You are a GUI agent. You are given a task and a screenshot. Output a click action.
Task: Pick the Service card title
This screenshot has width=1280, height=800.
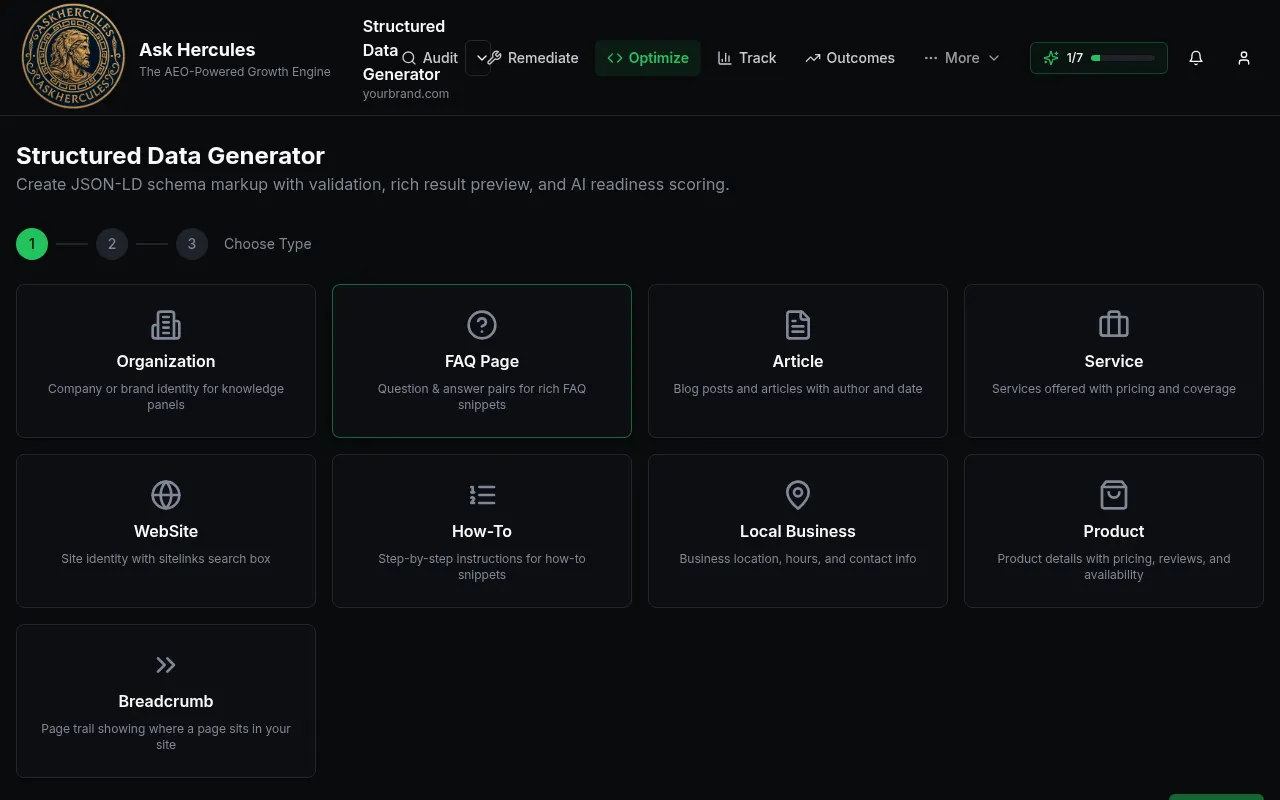(1114, 361)
